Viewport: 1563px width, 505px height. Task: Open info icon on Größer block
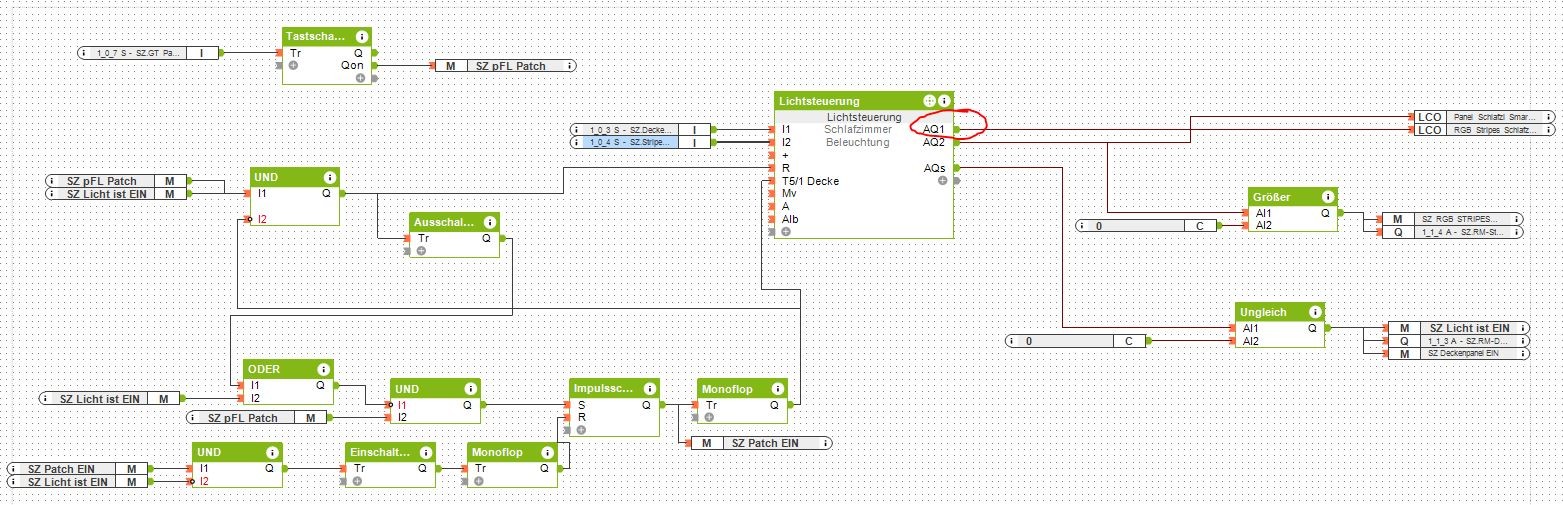(1326, 197)
